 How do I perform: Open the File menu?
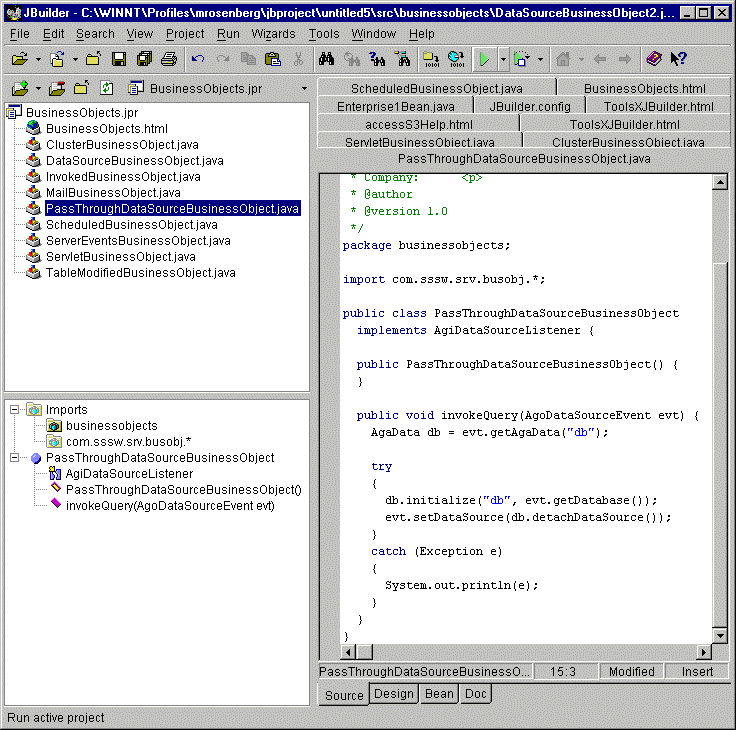(x=20, y=34)
